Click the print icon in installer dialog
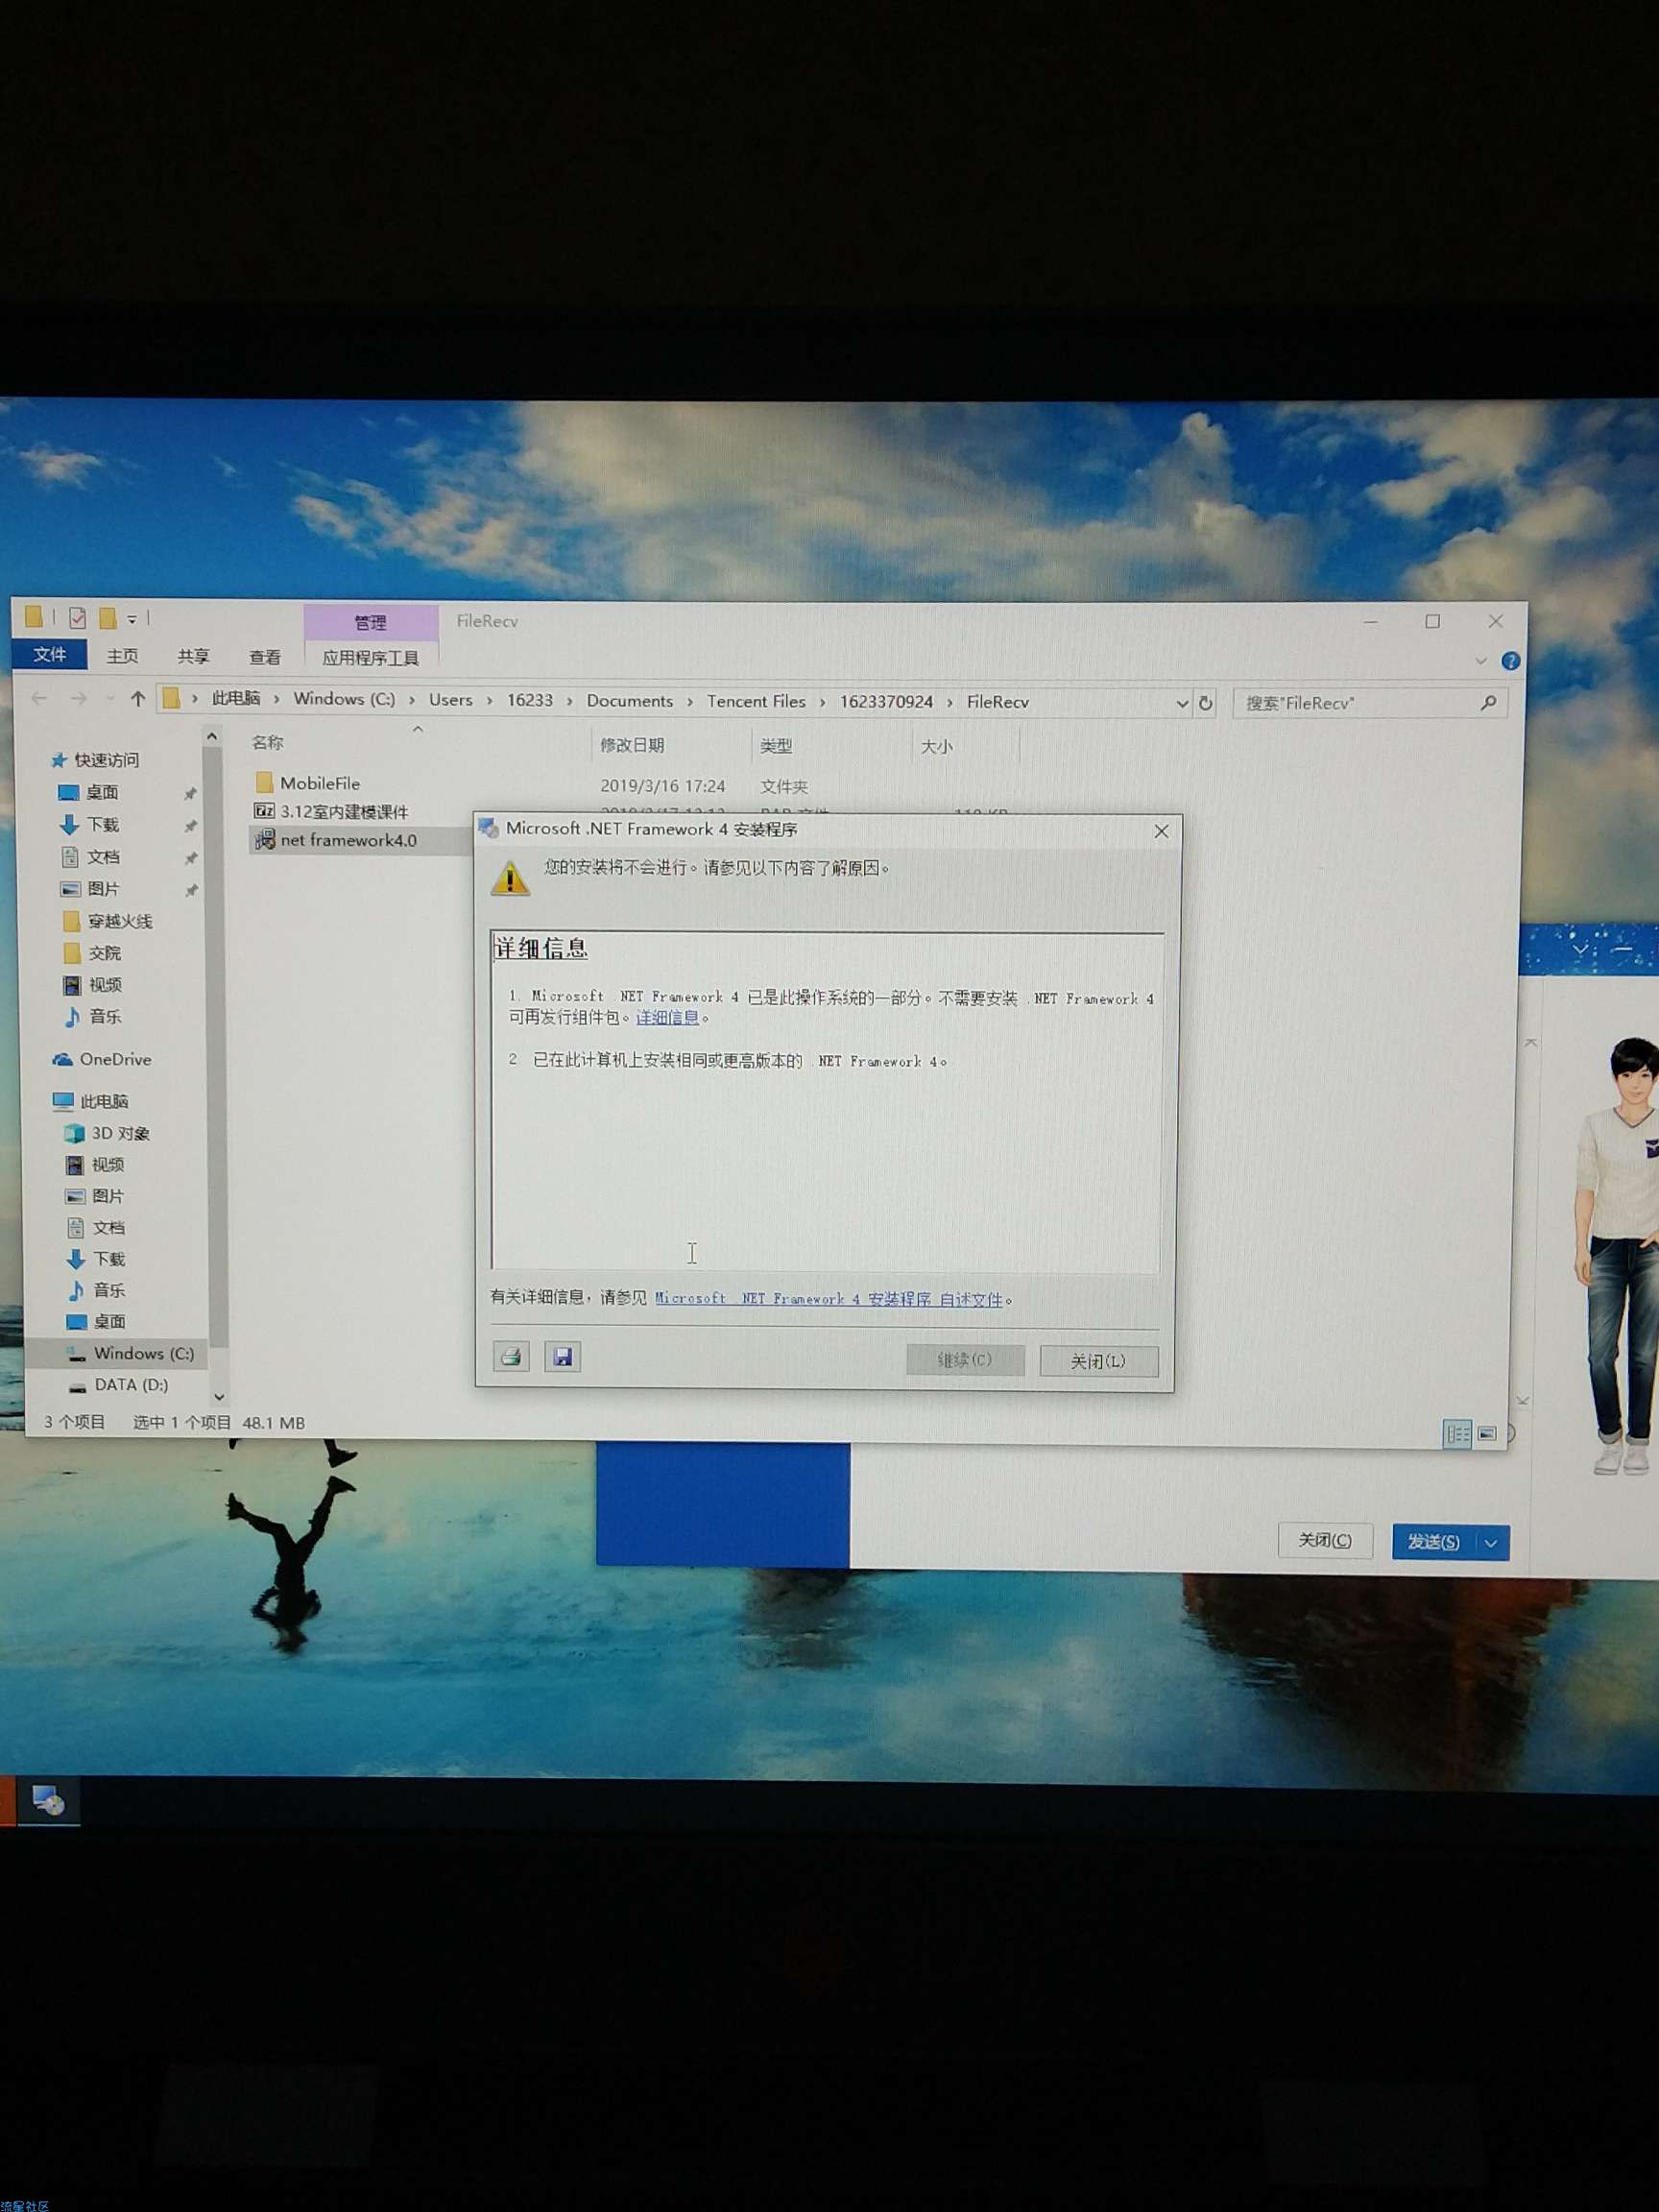 click(511, 1356)
